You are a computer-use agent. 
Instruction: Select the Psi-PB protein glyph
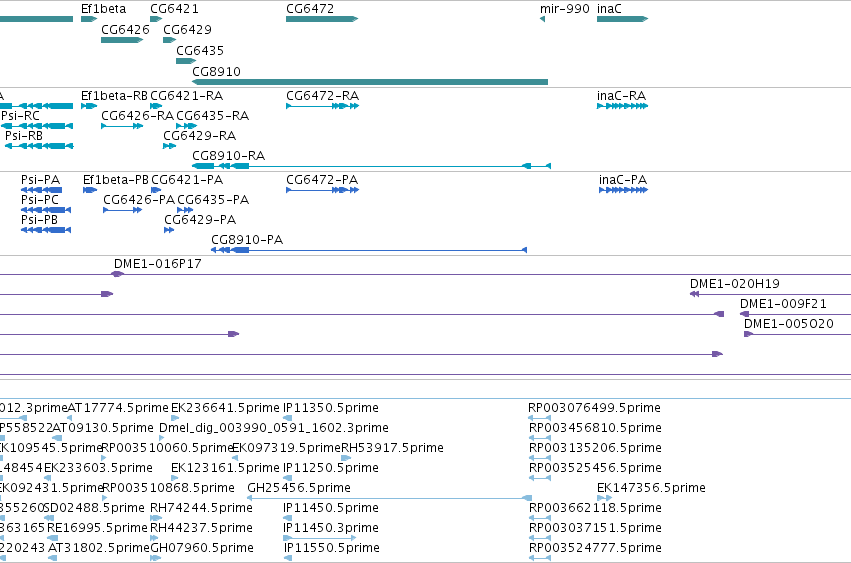(x=46, y=230)
